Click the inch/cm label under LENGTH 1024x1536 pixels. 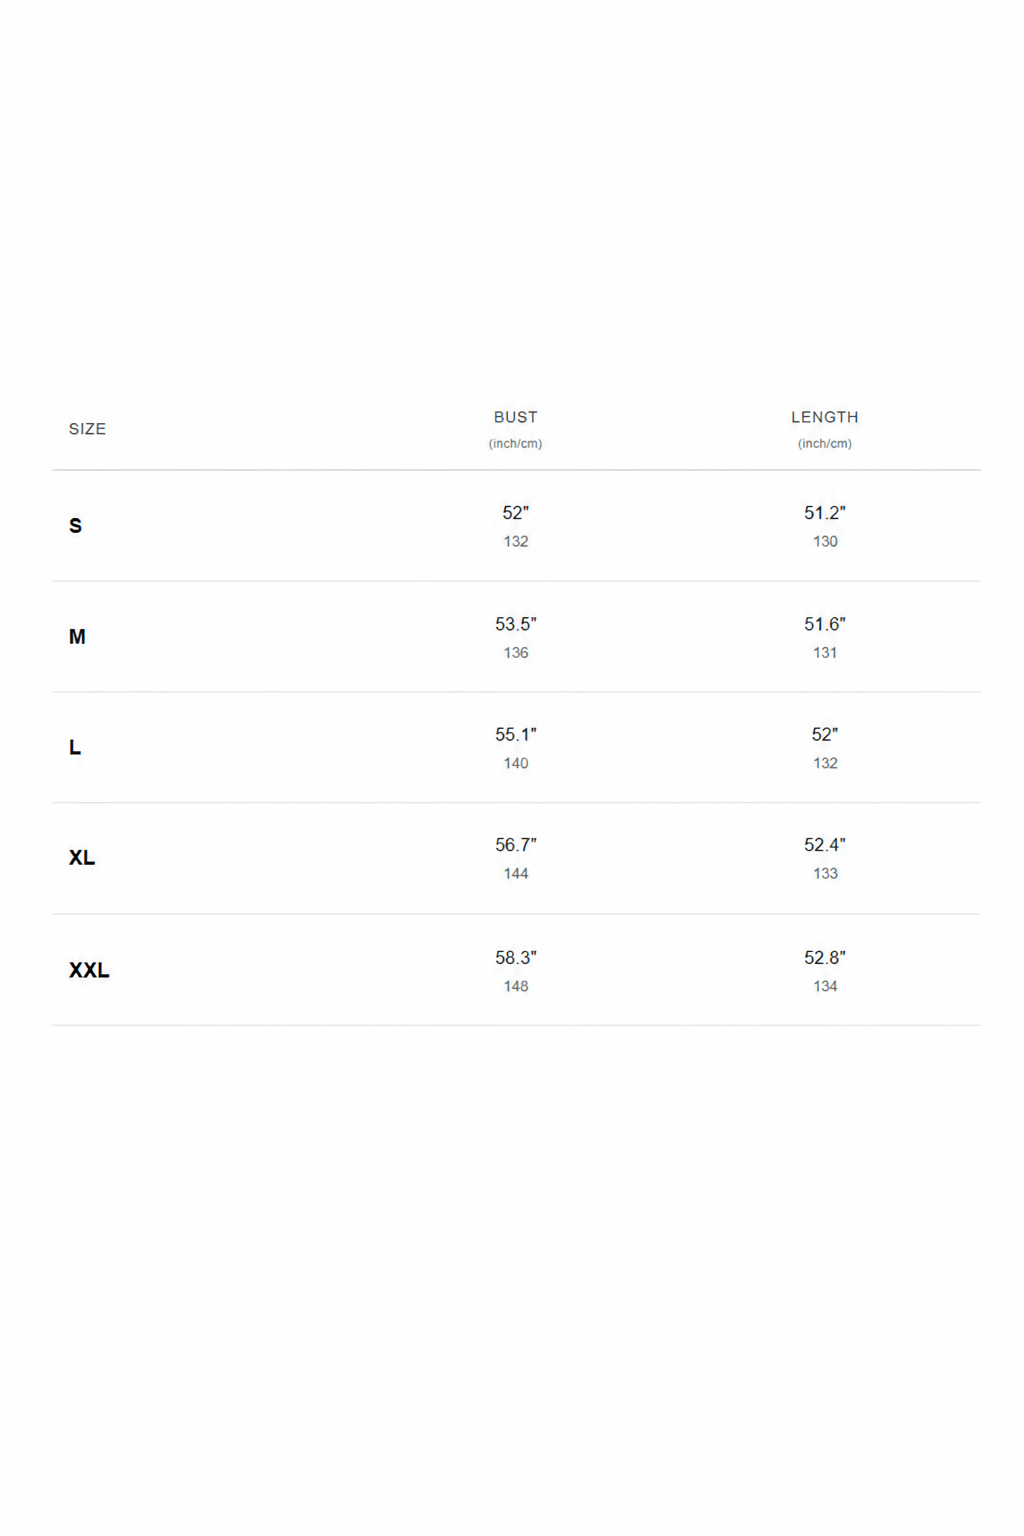pyautogui.click(x=825, y=444)
